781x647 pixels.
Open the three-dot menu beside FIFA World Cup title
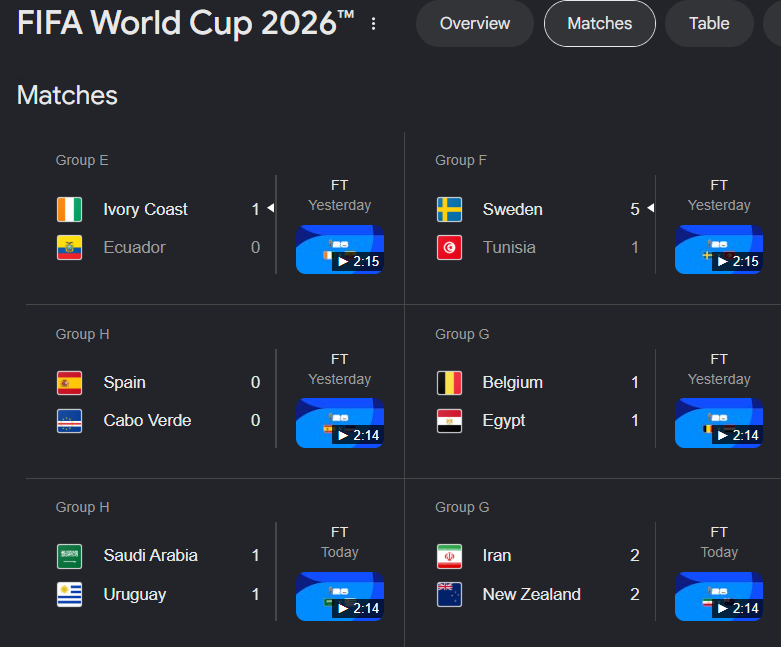pyautogui.click(x=374, y=24)
